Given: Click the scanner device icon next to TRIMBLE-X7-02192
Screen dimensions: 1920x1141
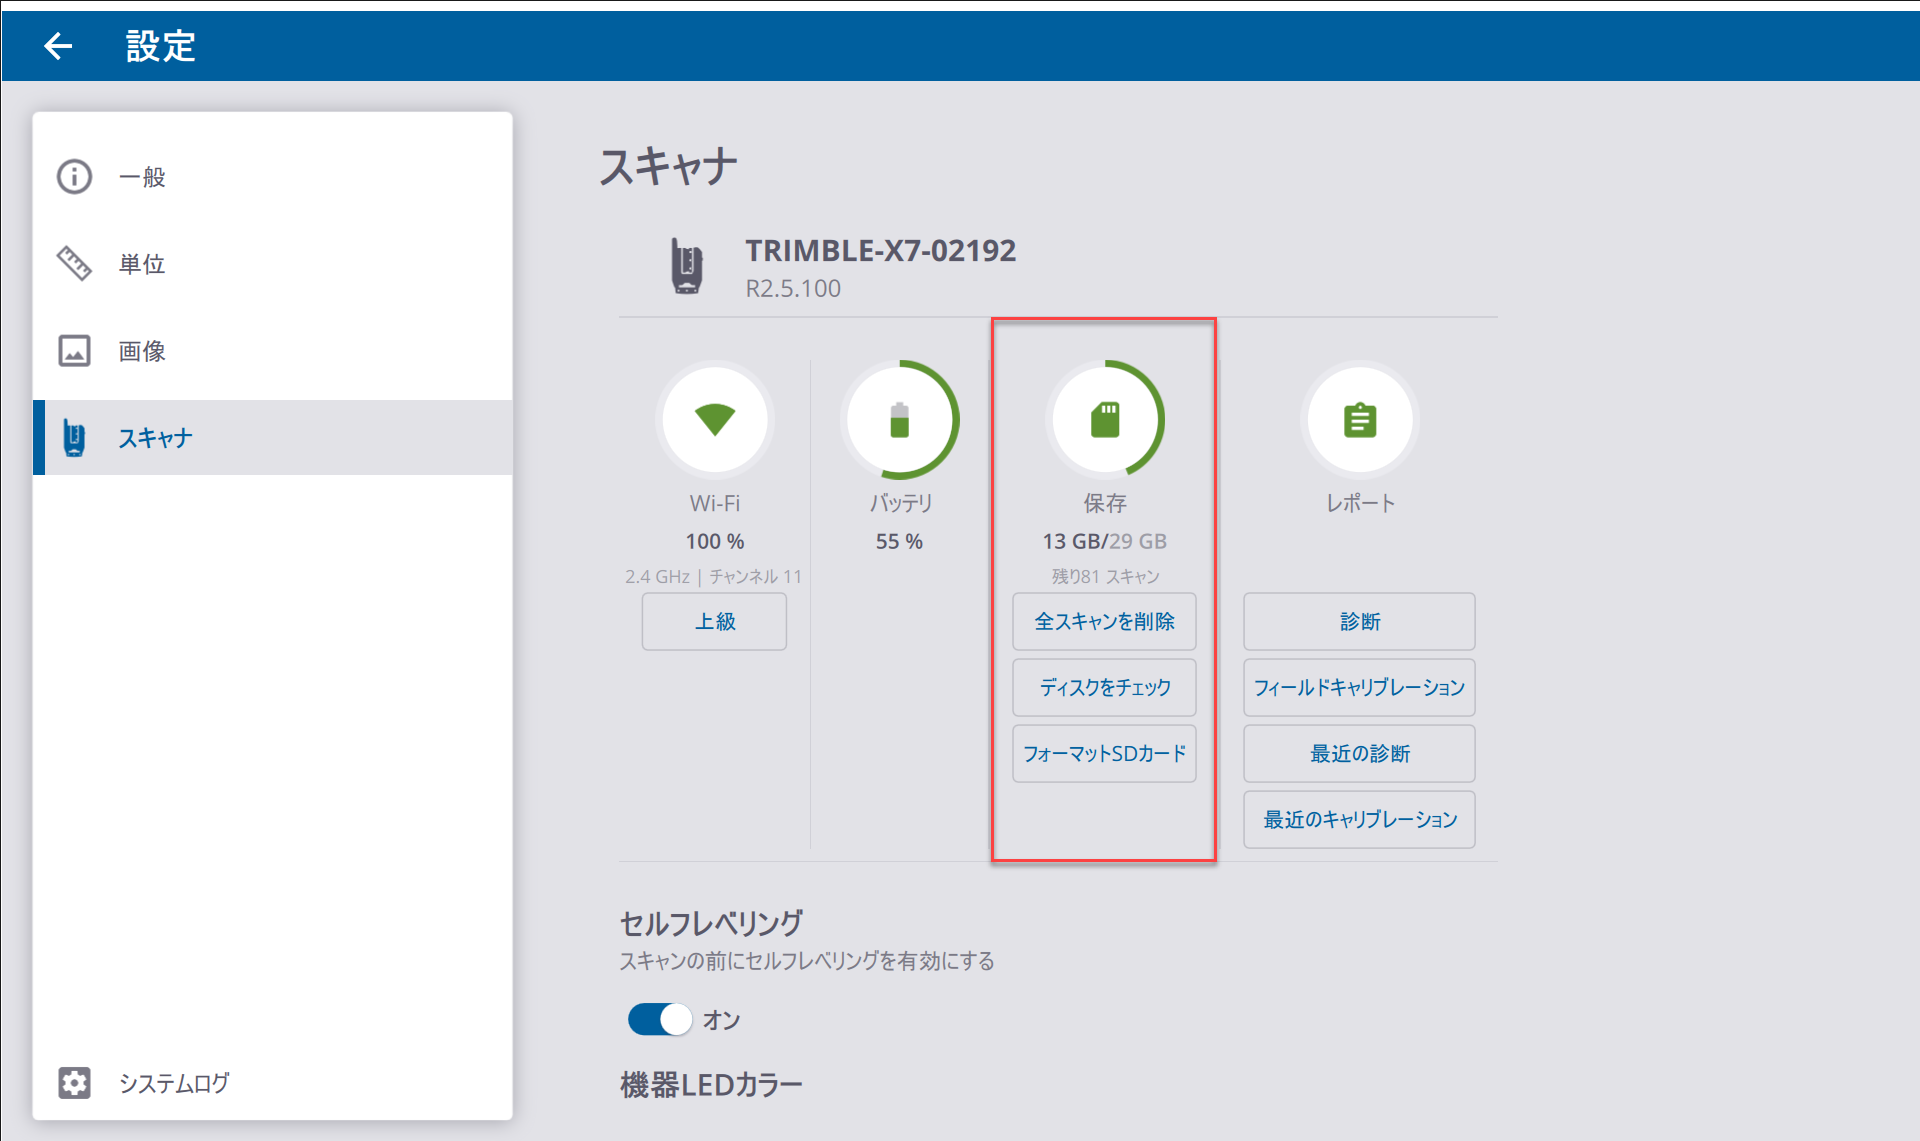Looking at the screenshot, I should click(686, 266).
